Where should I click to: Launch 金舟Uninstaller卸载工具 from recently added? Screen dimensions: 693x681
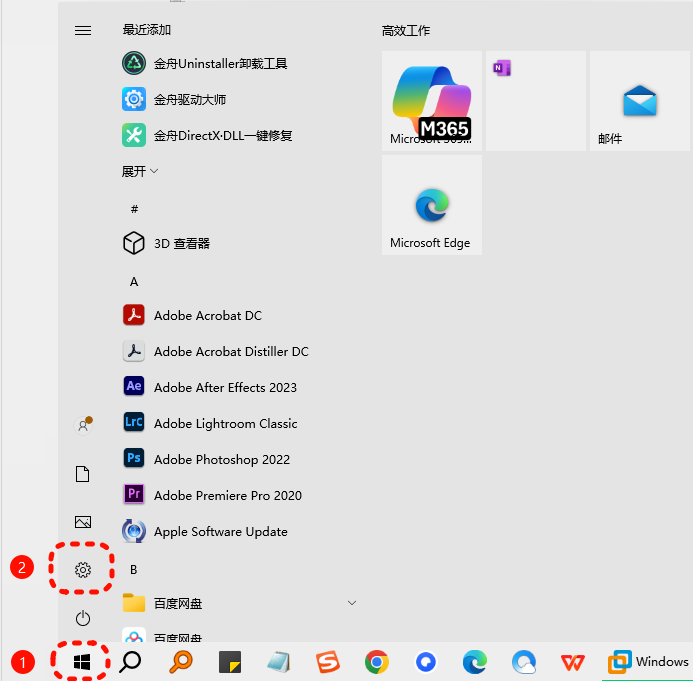(x=204, y=63)
